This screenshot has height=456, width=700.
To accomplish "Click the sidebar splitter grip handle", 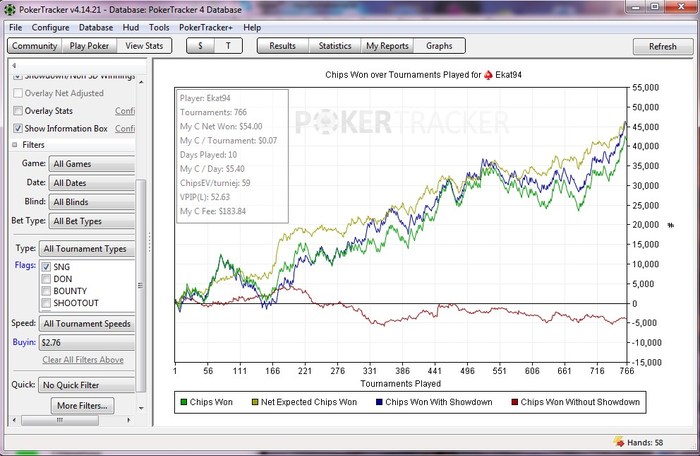I will coord(149,242).
